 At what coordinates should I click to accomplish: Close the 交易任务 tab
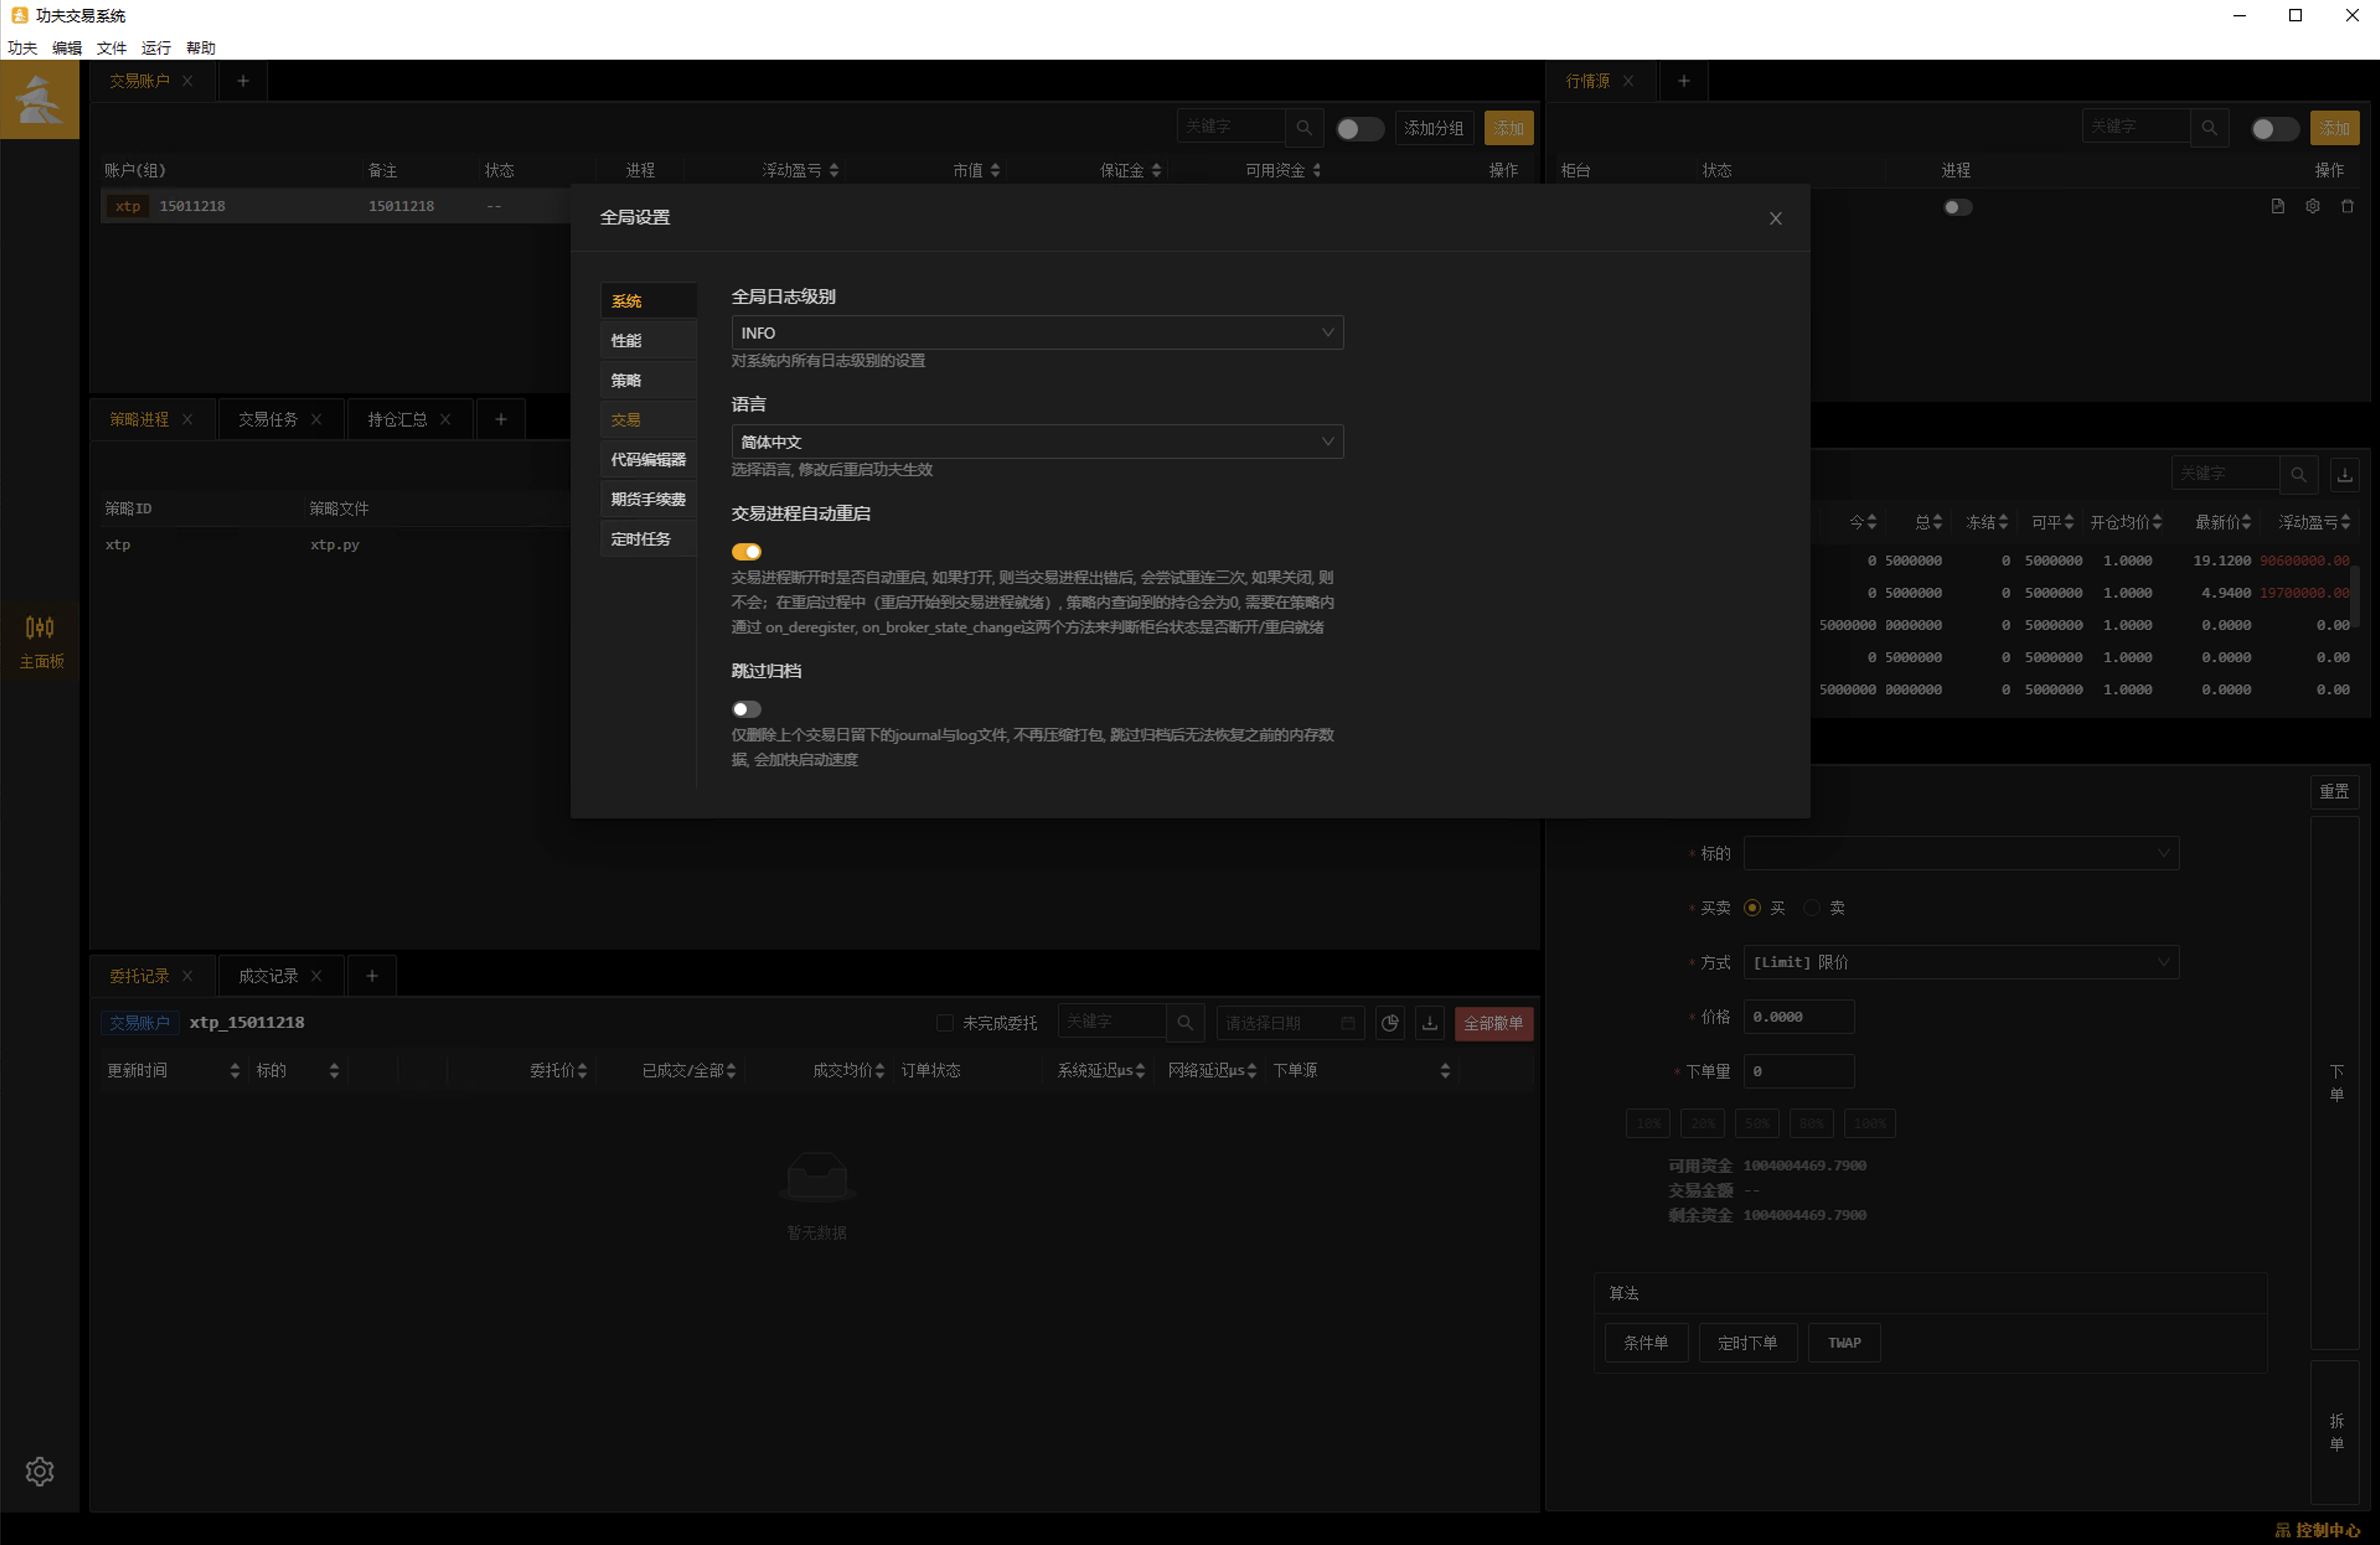(x=316, y=419)
